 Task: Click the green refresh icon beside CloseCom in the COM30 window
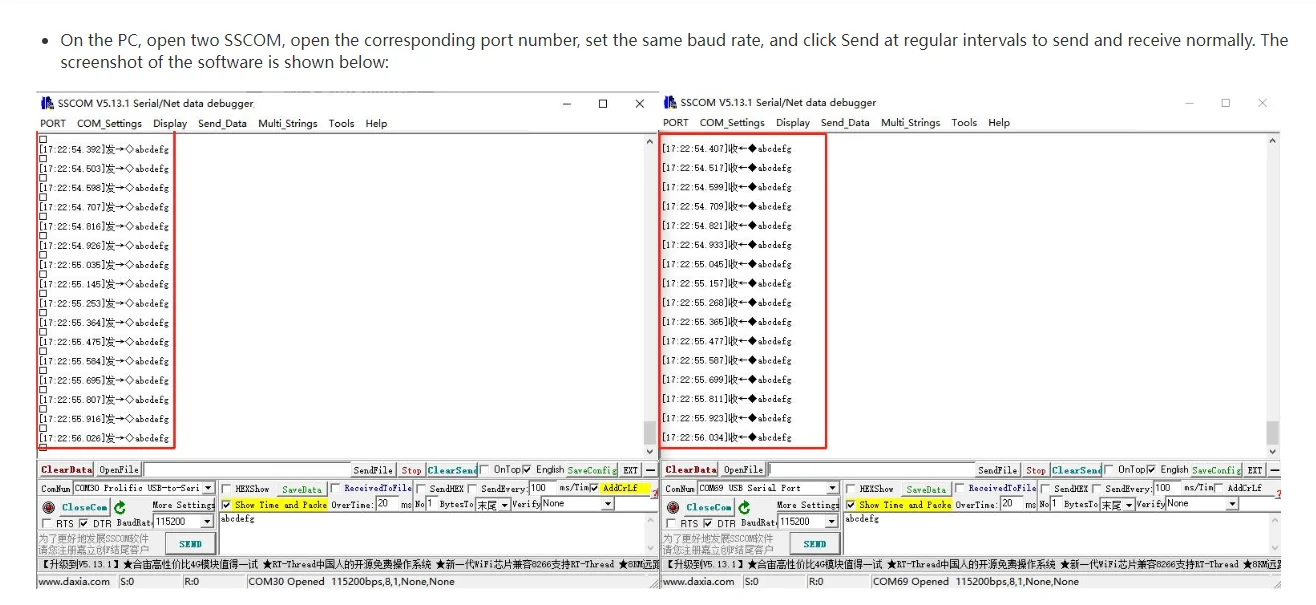click(120, 507)
